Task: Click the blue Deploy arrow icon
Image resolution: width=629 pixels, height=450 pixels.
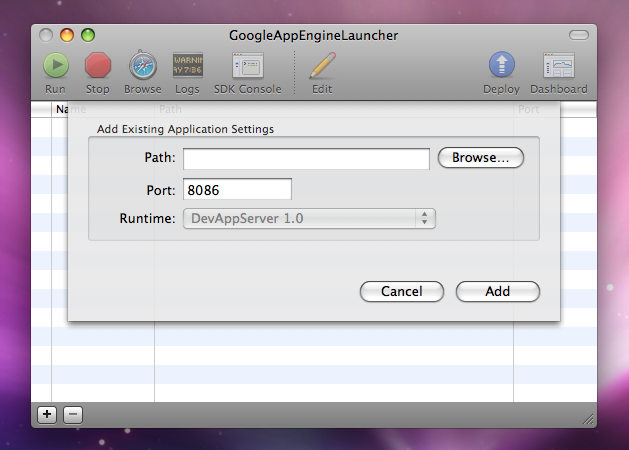Action: (501, 65)
